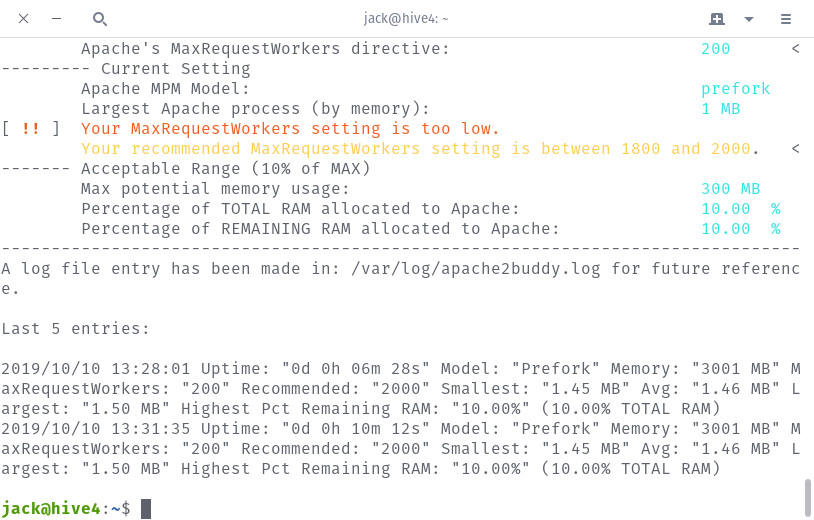Click the terminal scrollbar thumb
814x520 pixels.
(x=807, y=498)
